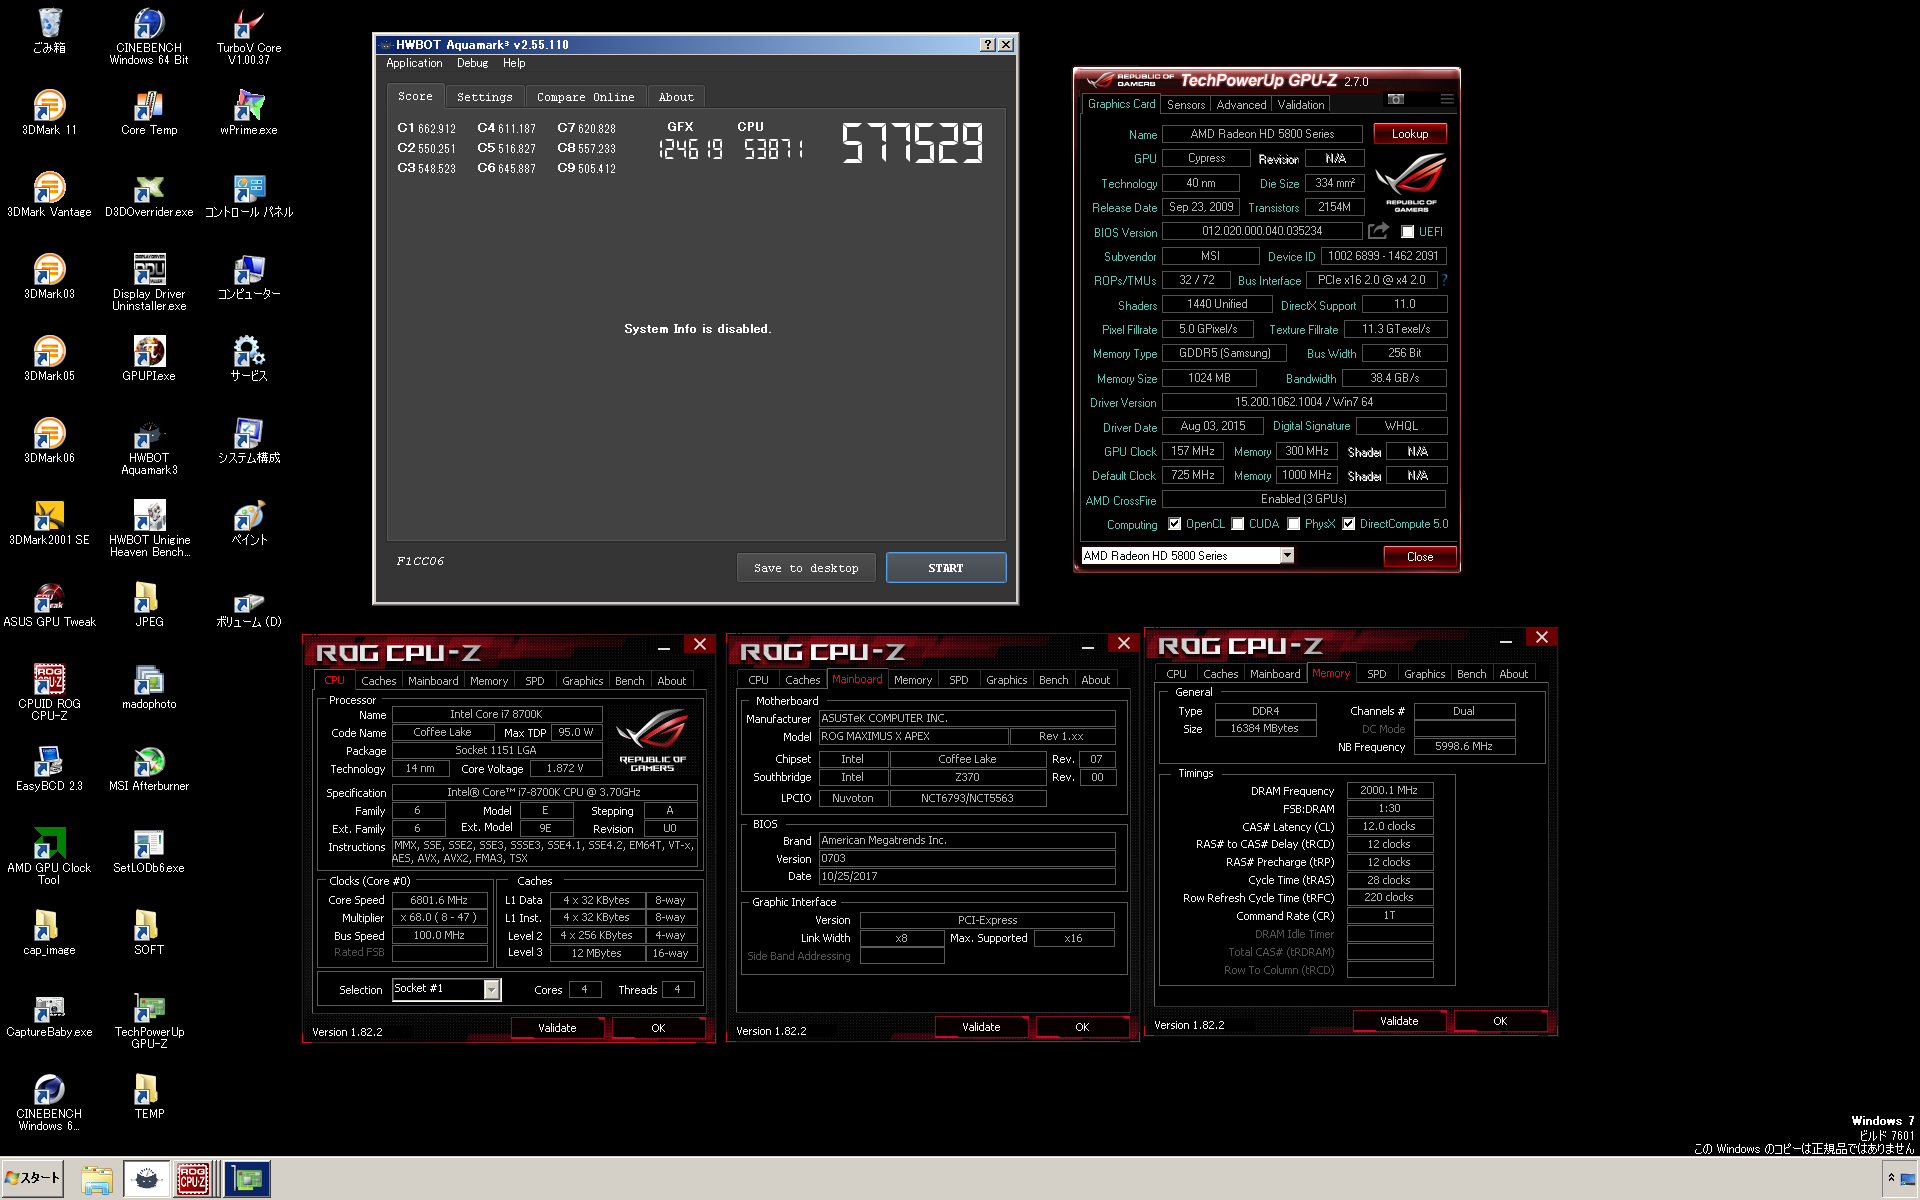Click the Close button in GPU-Z
Viewport: 1920px width, 1200px height.
pyautogui.click(x=1420, y=557)
